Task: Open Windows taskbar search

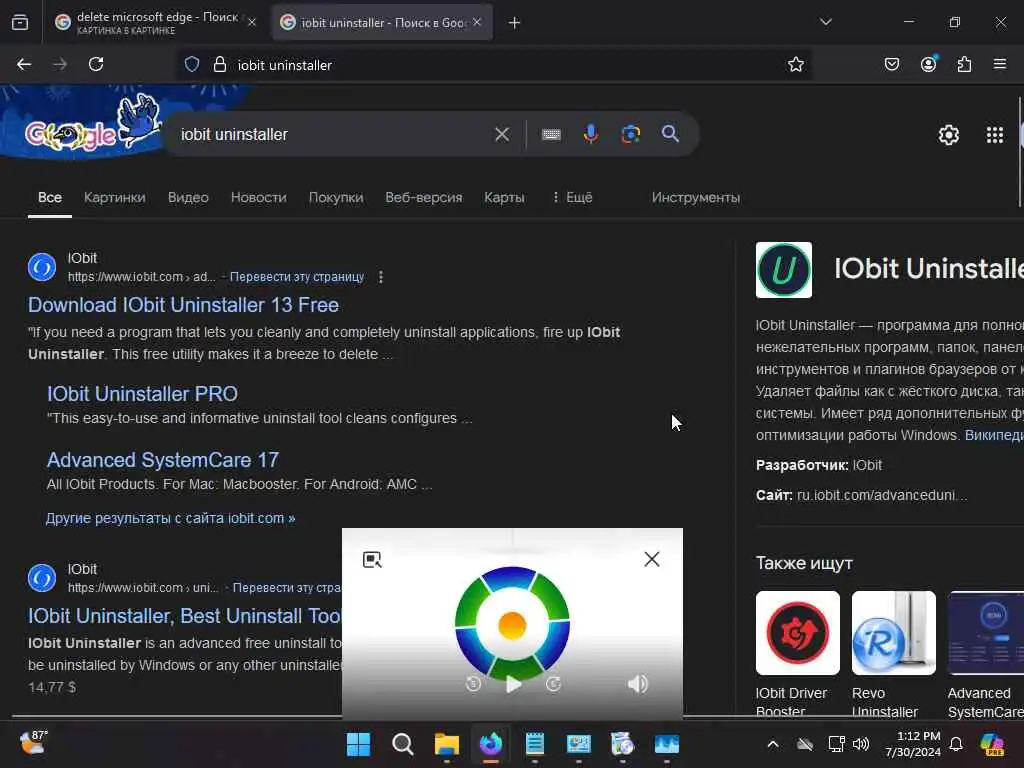Action: coord(402,744)
